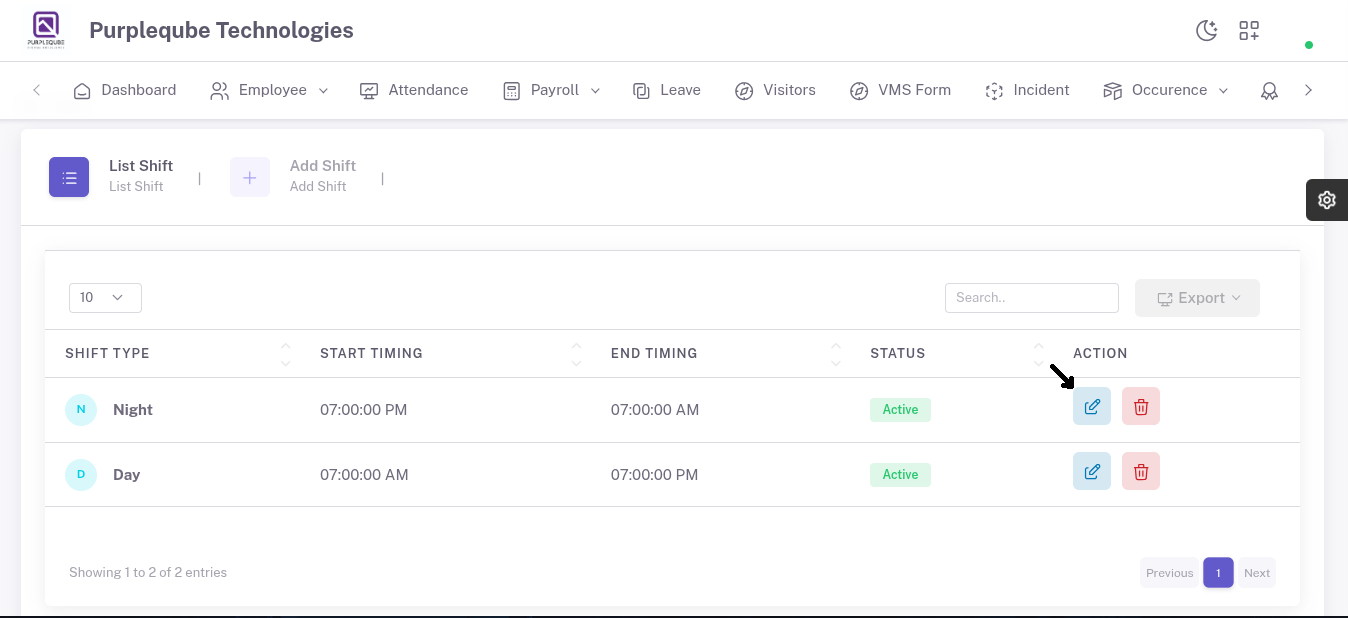Sort by Status column
This screenshot has width=1348, height=618.
click(951, 353)
